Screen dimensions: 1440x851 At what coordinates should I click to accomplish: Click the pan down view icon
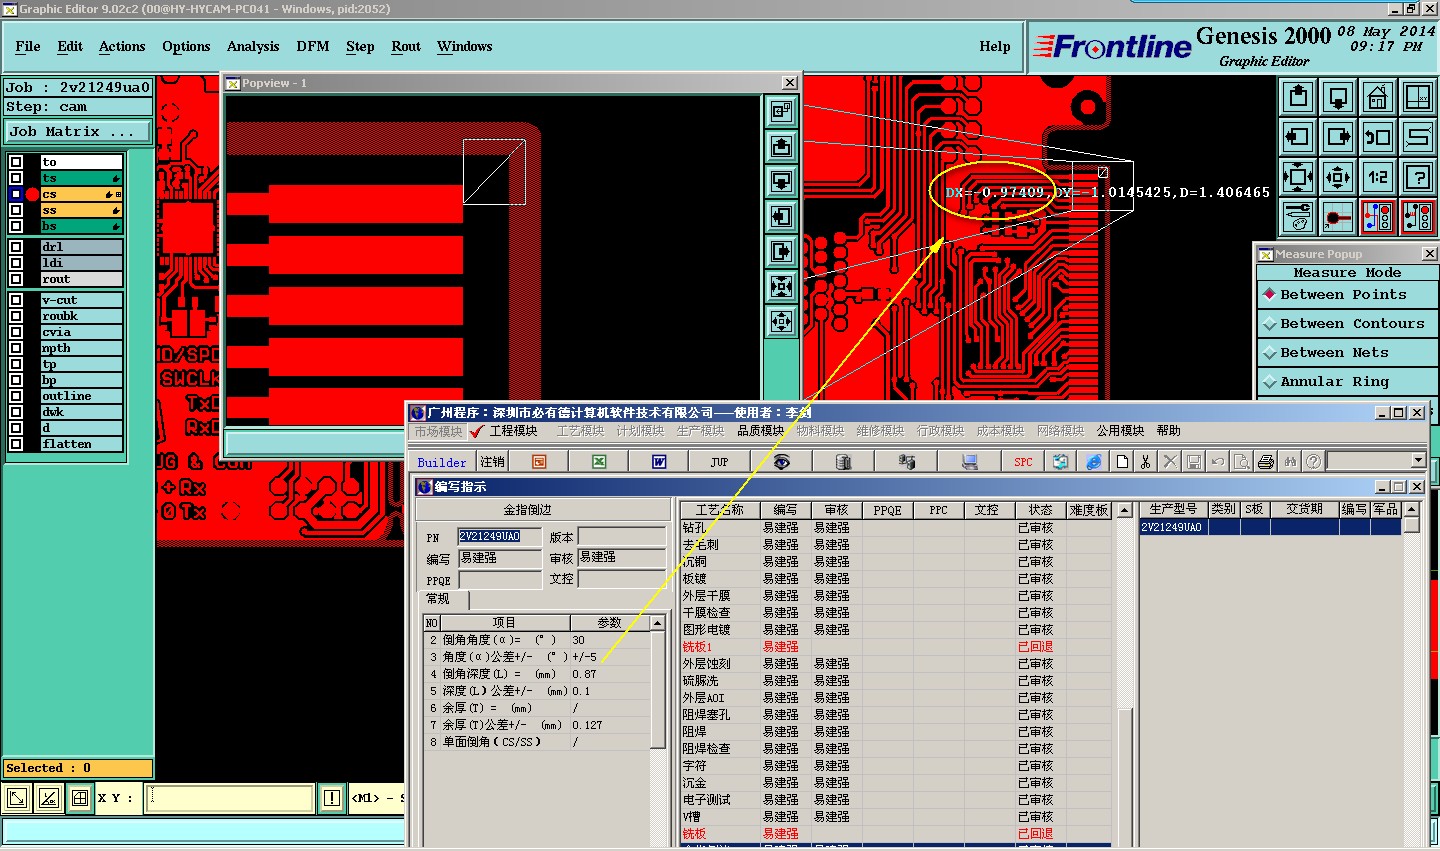pos(1338,97)
